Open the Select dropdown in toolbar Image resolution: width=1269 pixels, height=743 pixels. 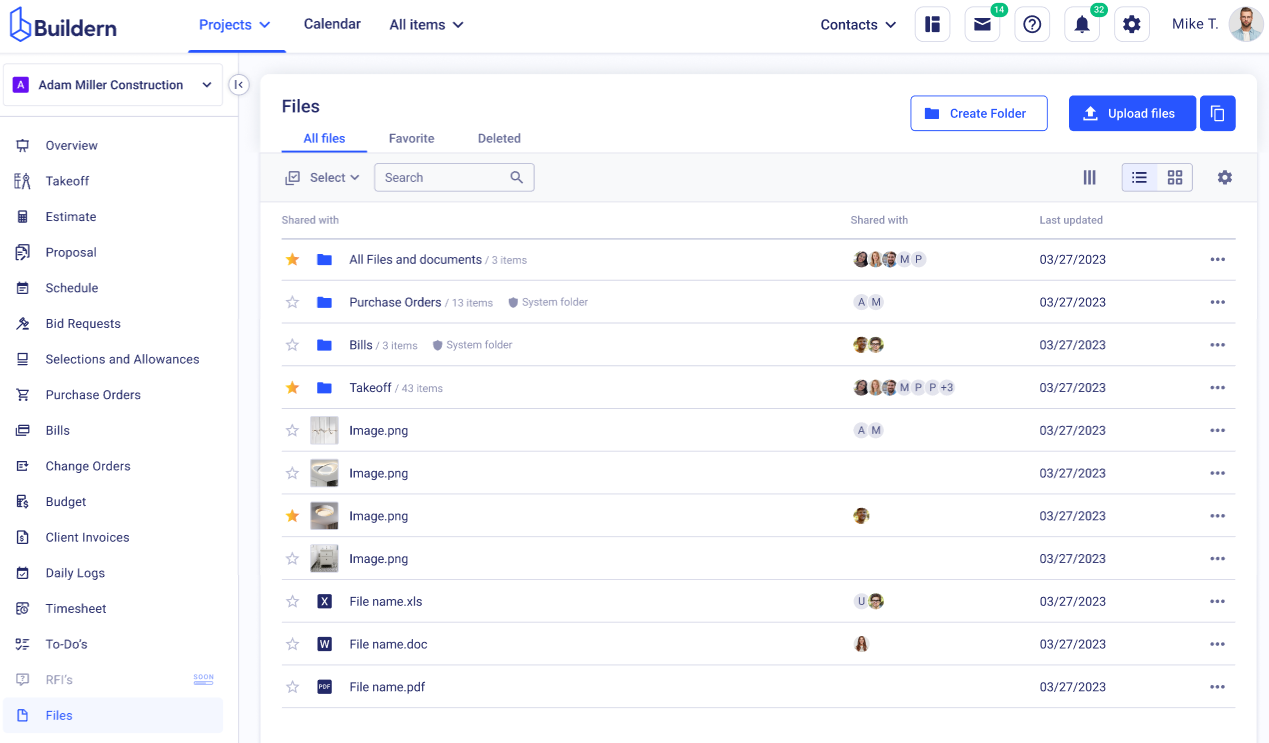[323, 178]
